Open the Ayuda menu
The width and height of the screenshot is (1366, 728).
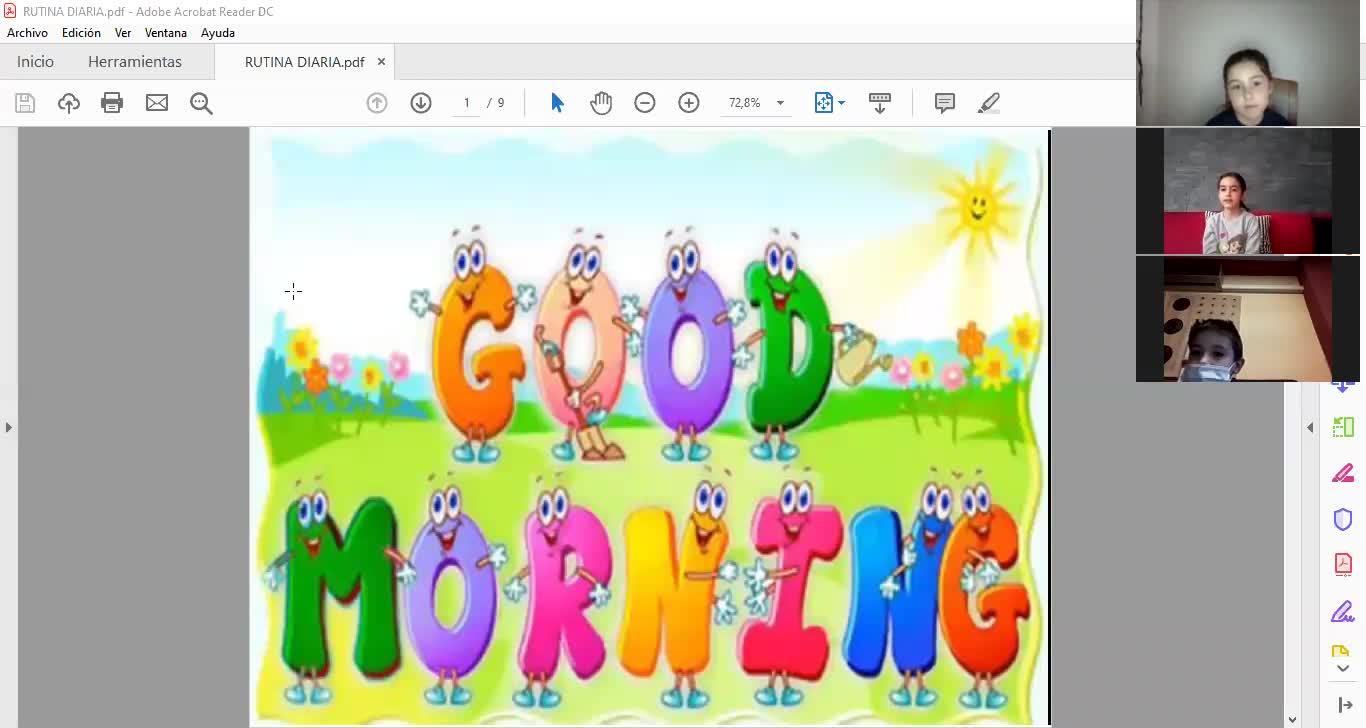point(218,33)
